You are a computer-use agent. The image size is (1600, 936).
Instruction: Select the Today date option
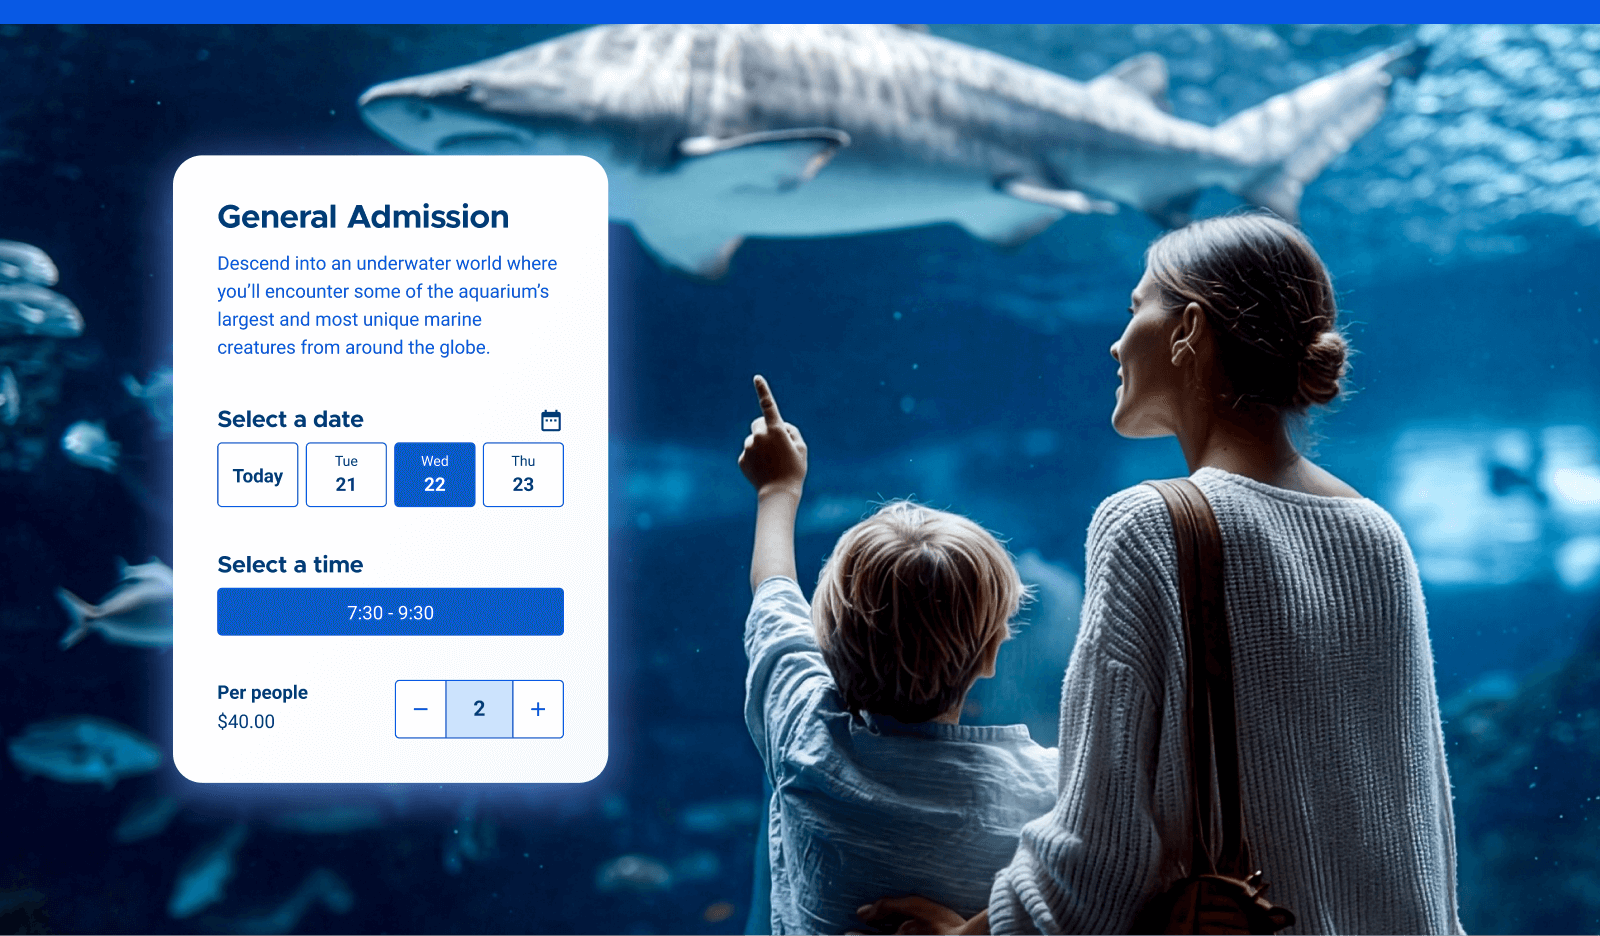(x=257, y=475)
